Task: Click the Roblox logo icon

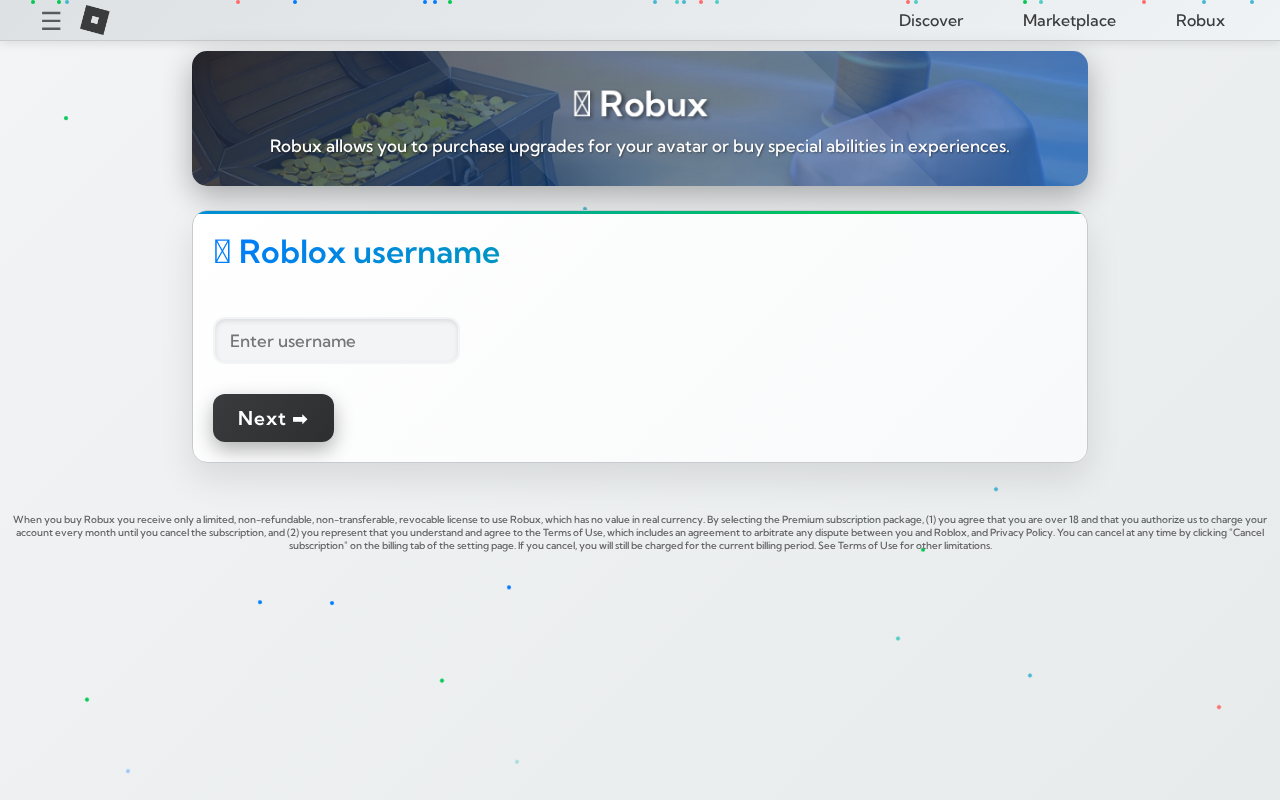Action: coord(95,20)
